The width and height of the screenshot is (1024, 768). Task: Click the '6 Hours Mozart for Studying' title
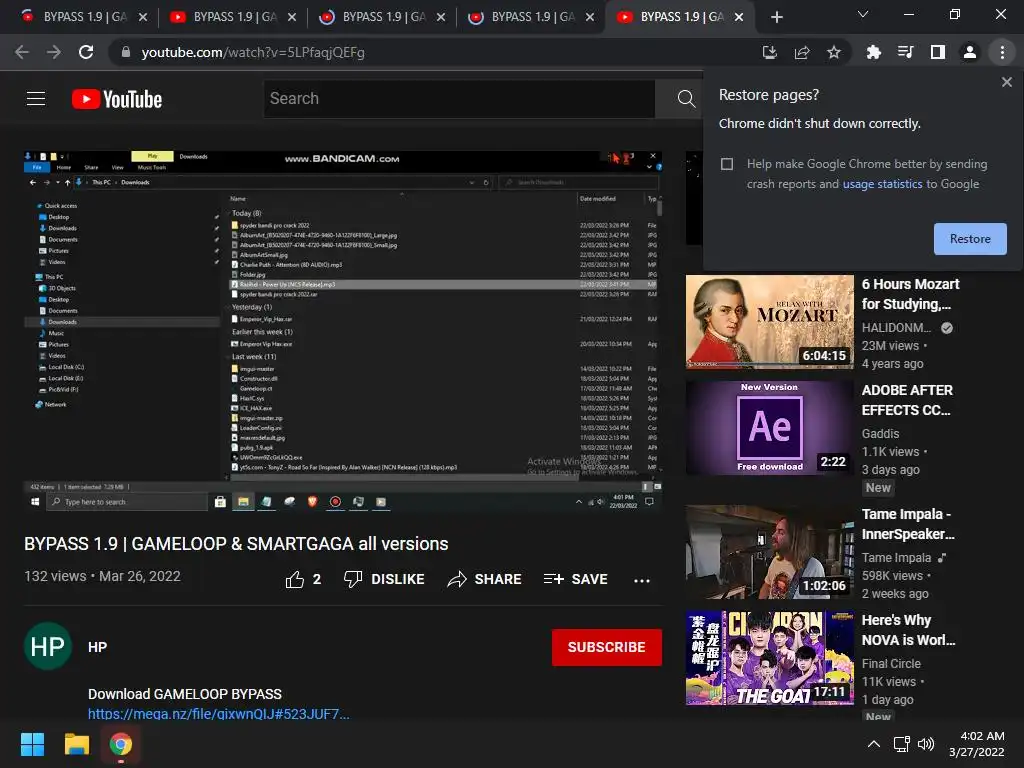pos(910,294)
